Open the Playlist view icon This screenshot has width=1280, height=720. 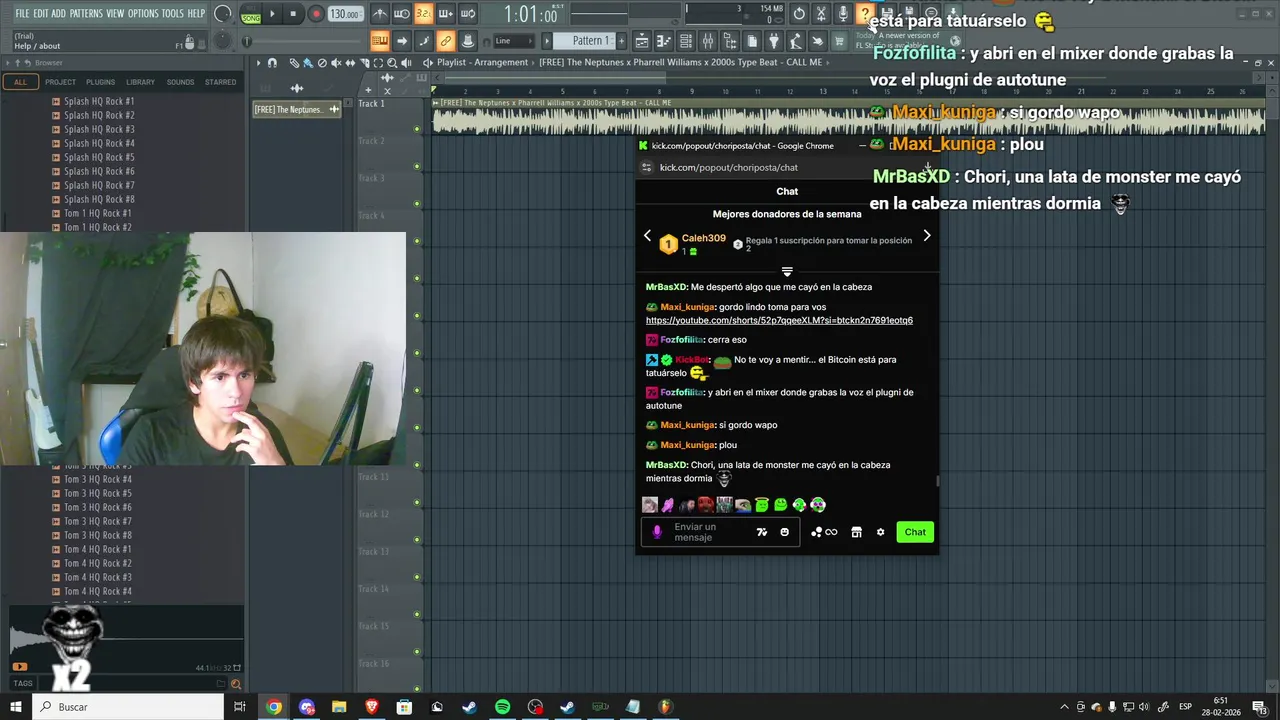point(642,41)
